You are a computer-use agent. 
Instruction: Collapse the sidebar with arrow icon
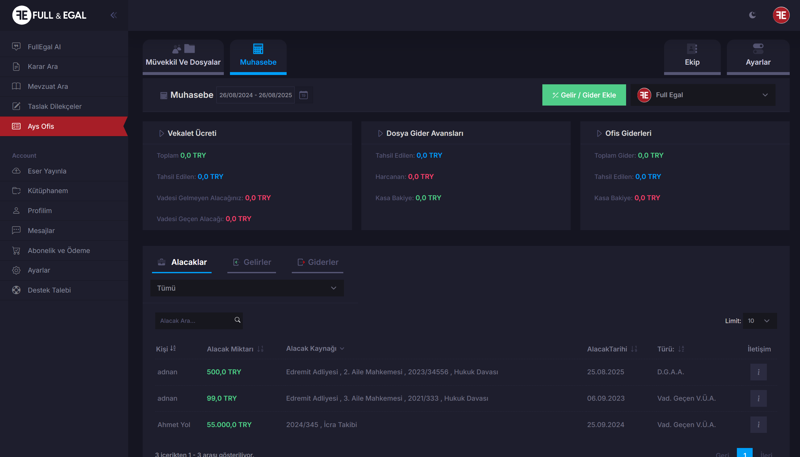click(113, 15)
